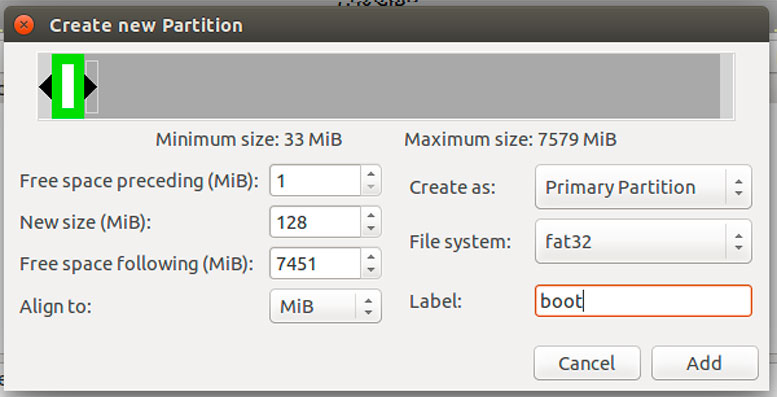Click inside Free space preceding input field
Viewport: 777px width, 397px height.
[315, 181]
